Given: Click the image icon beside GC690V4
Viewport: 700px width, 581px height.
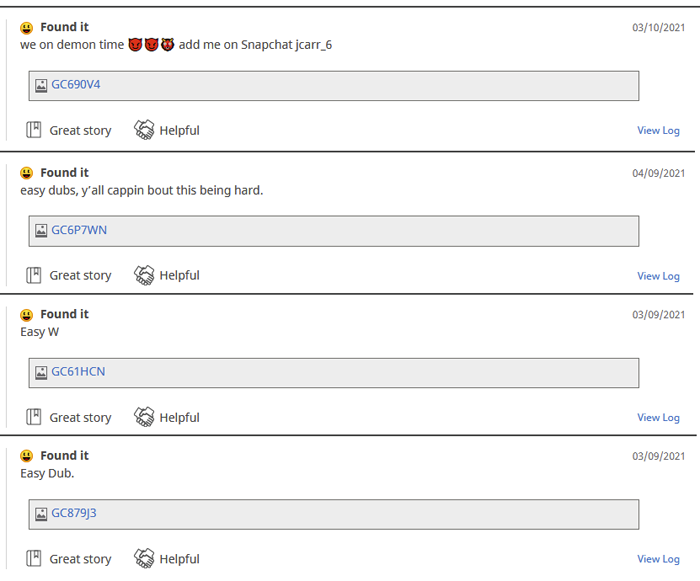Looking at the screenshot, I should pos(41,85).
